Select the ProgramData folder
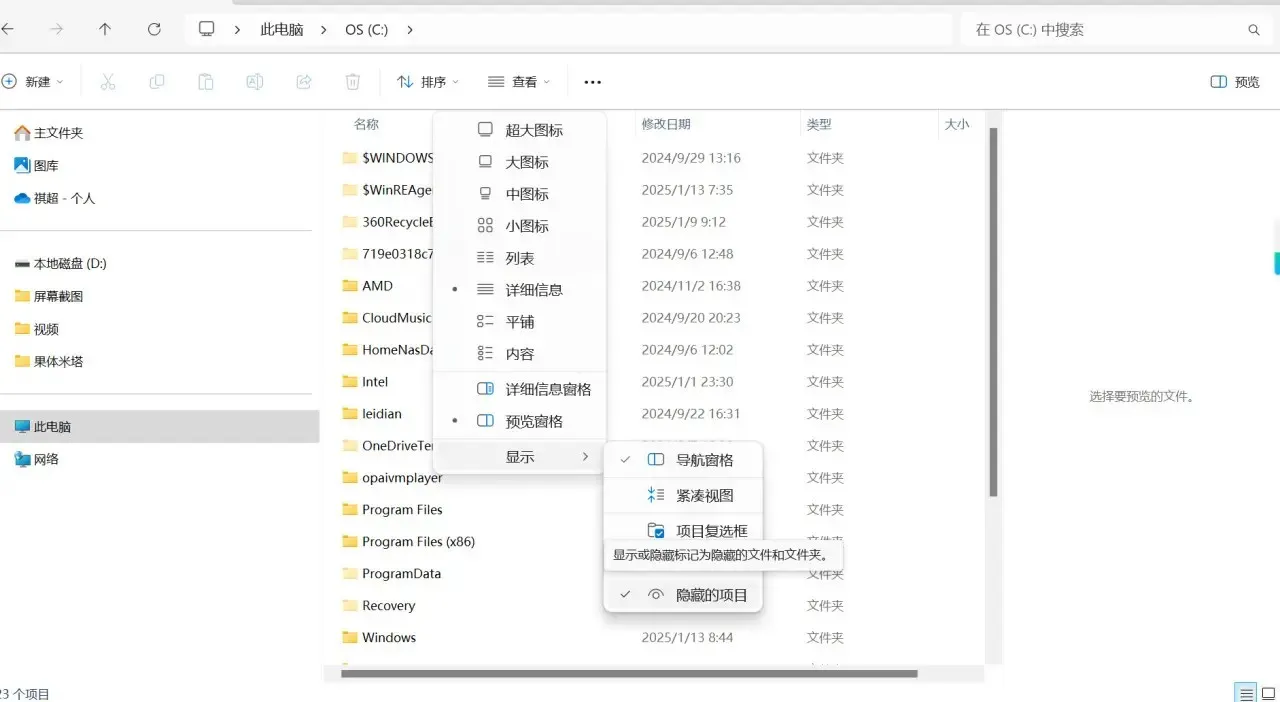 pos(401,574)
